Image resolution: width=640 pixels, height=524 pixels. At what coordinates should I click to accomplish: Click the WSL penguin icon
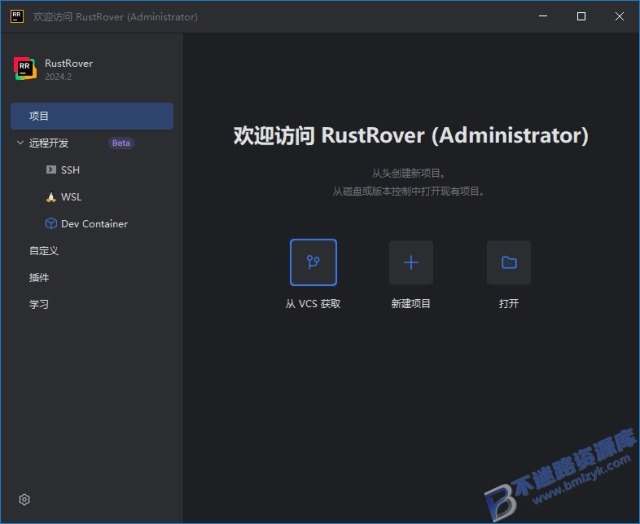tap(51, 197)
